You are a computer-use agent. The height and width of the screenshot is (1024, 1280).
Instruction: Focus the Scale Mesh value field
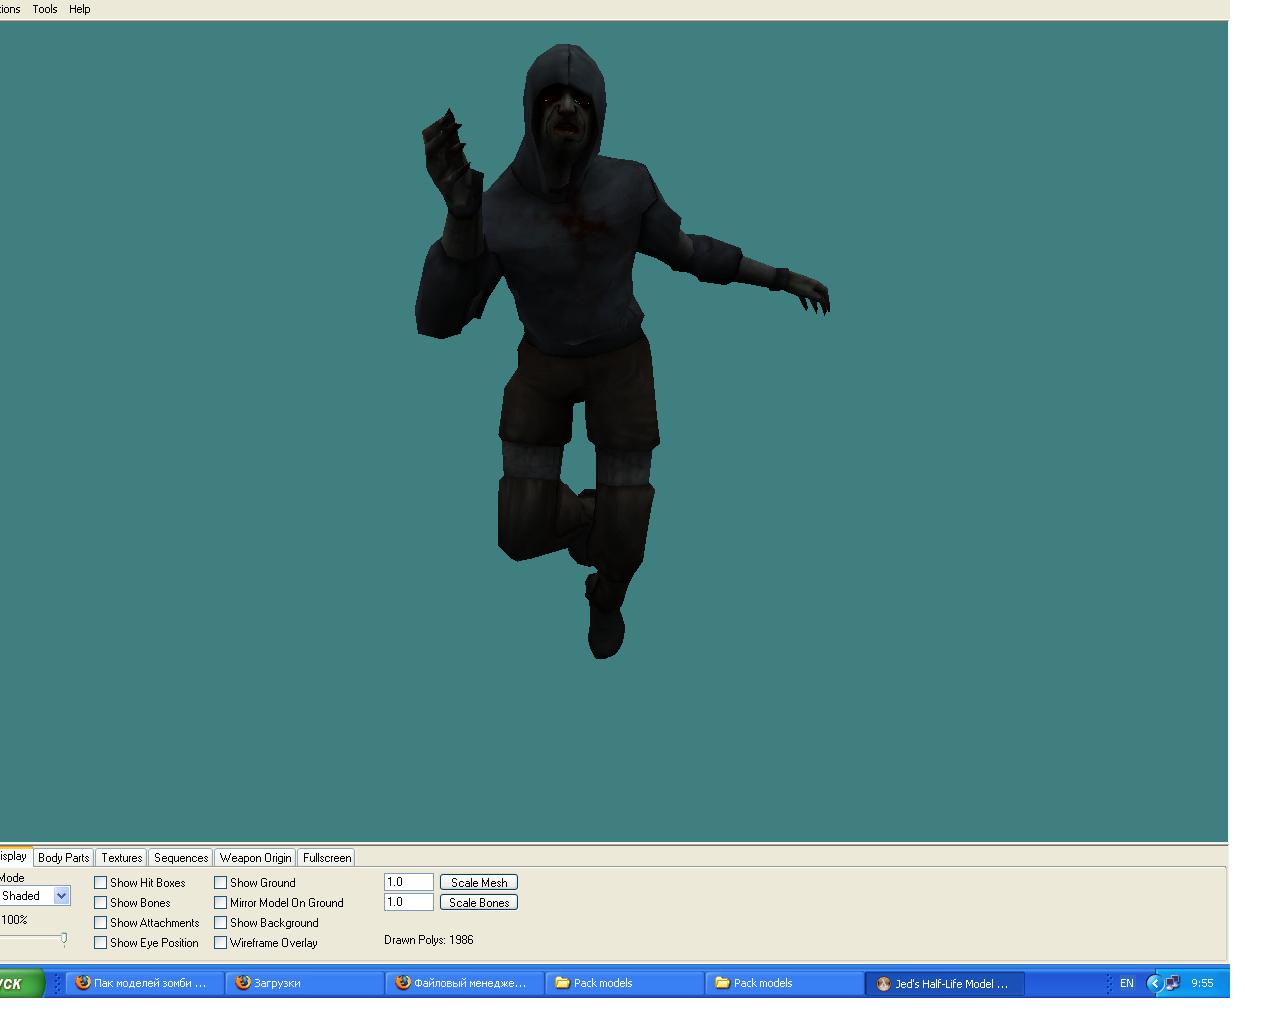click(x=409, y=882)
